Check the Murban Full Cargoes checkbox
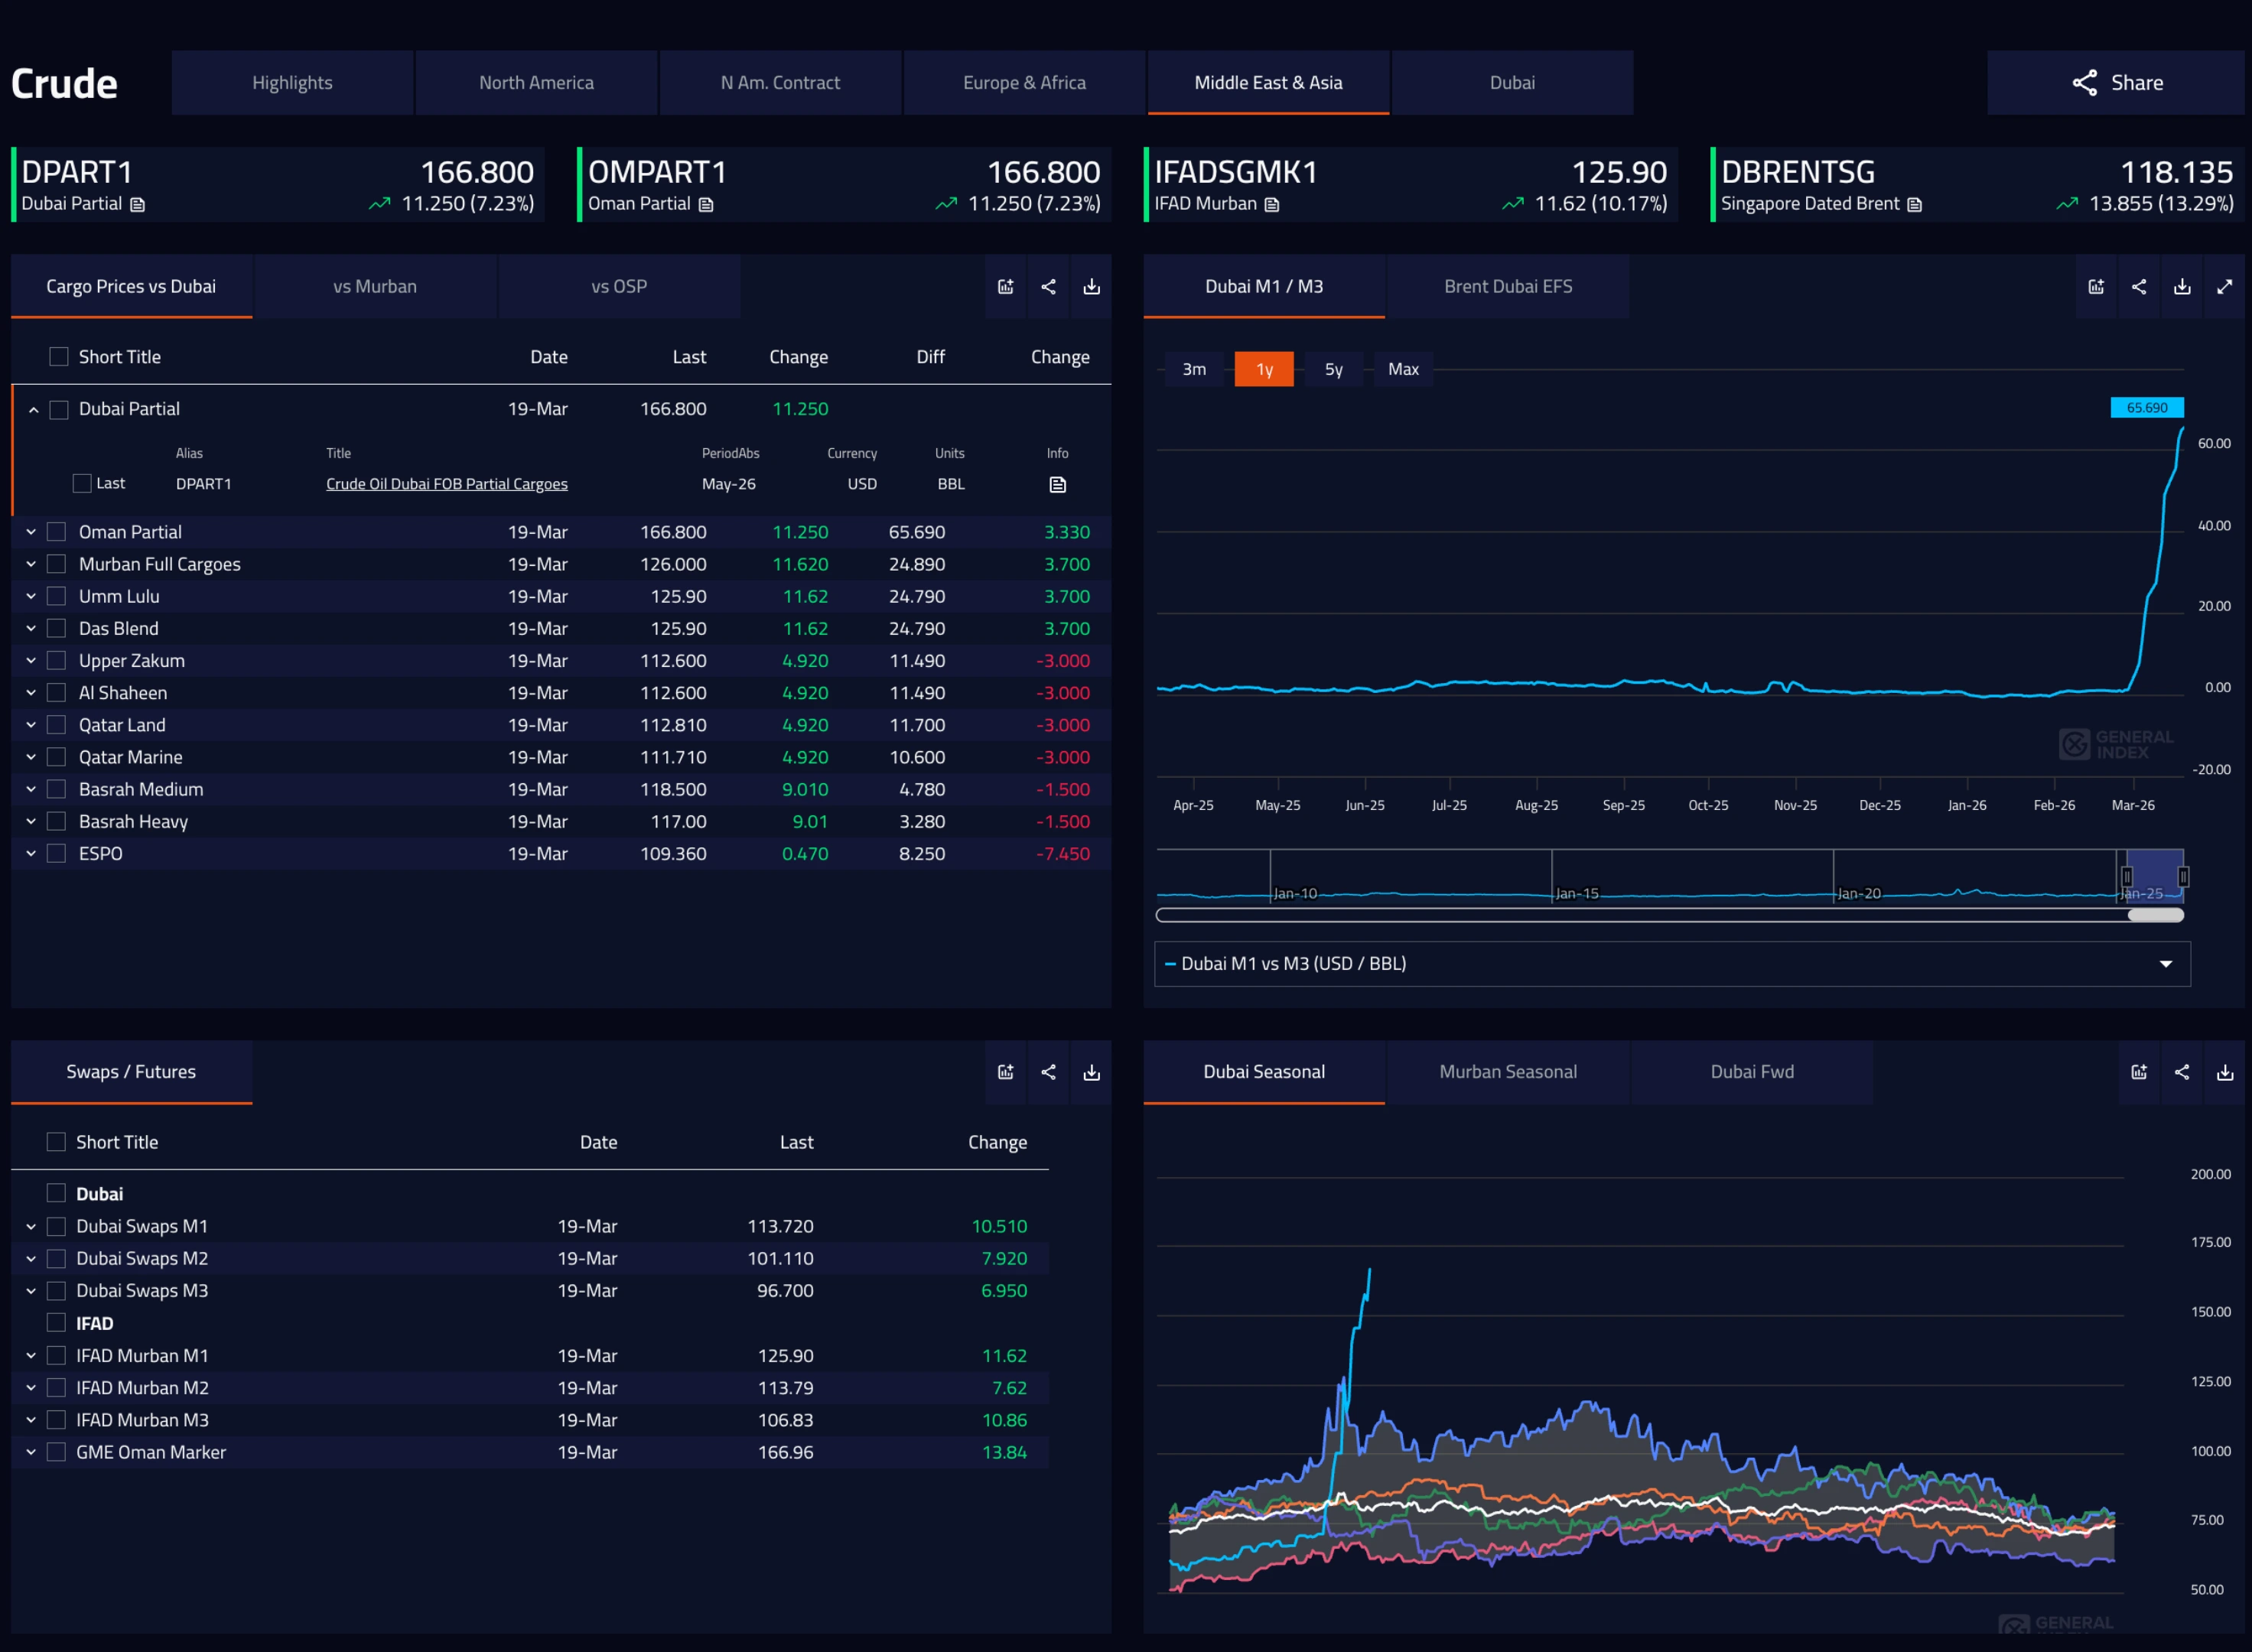2252x1652 pixels. point(57,564)
